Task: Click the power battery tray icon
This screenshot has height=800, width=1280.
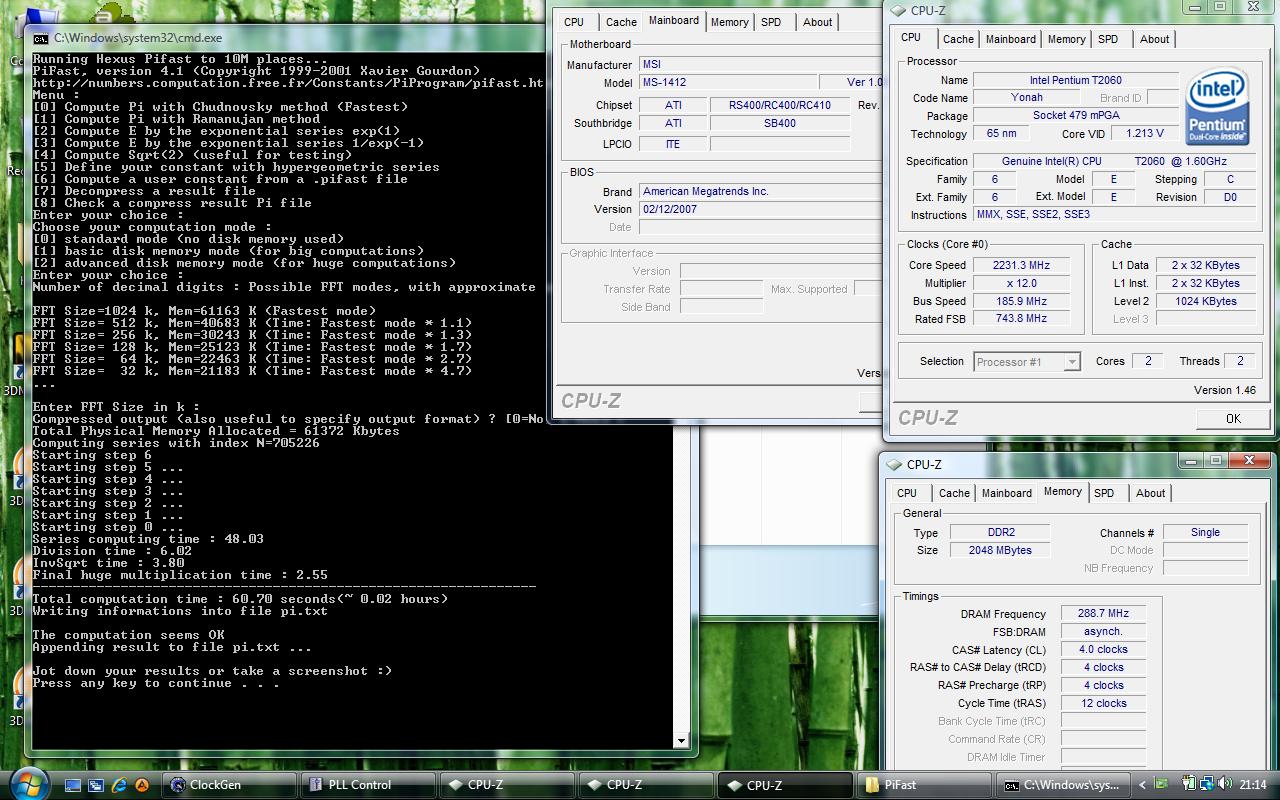Action: click(x=1189, y=783)
